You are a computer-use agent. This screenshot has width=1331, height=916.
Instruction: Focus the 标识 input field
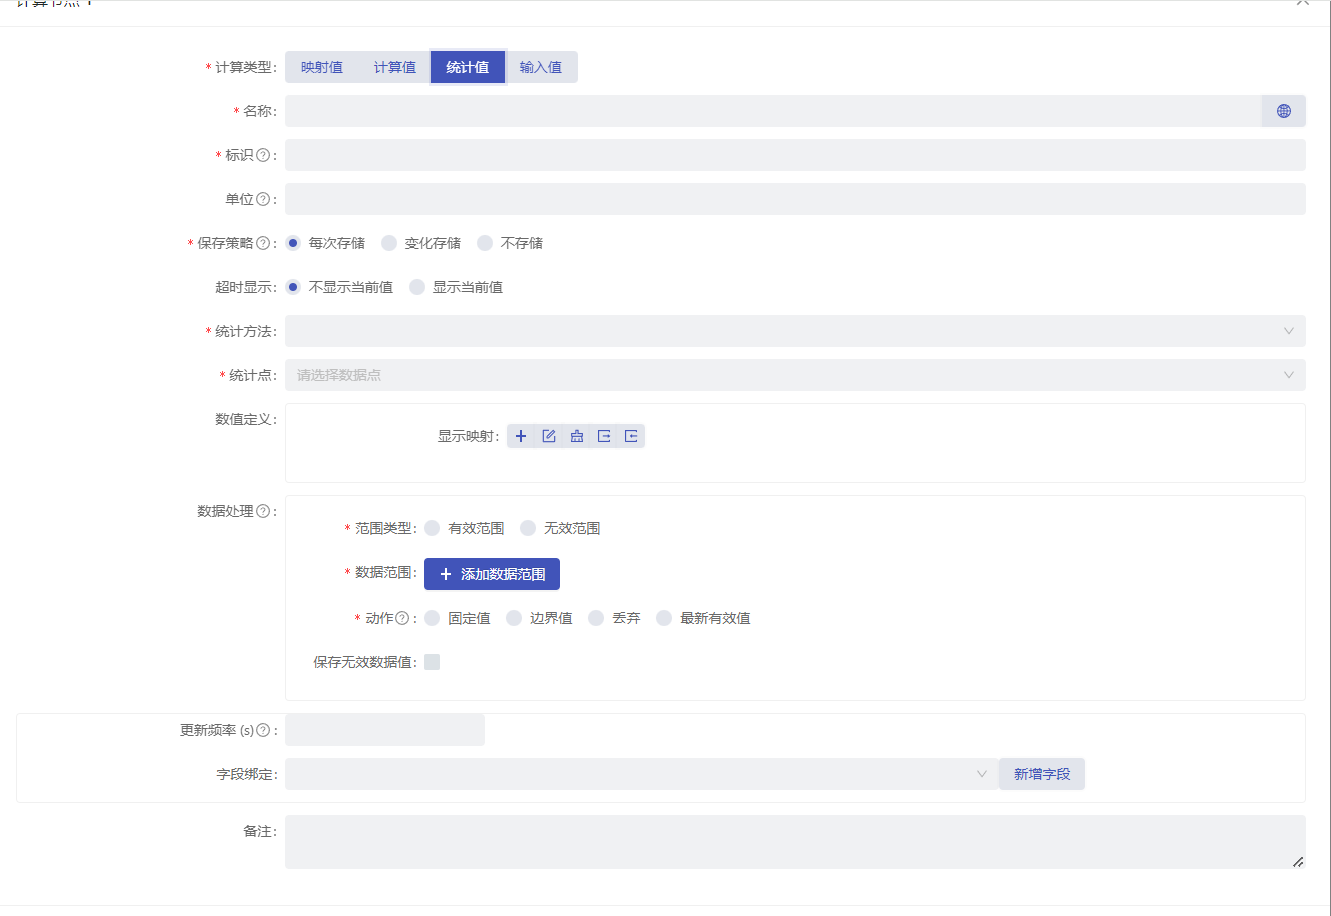(795, 155)
